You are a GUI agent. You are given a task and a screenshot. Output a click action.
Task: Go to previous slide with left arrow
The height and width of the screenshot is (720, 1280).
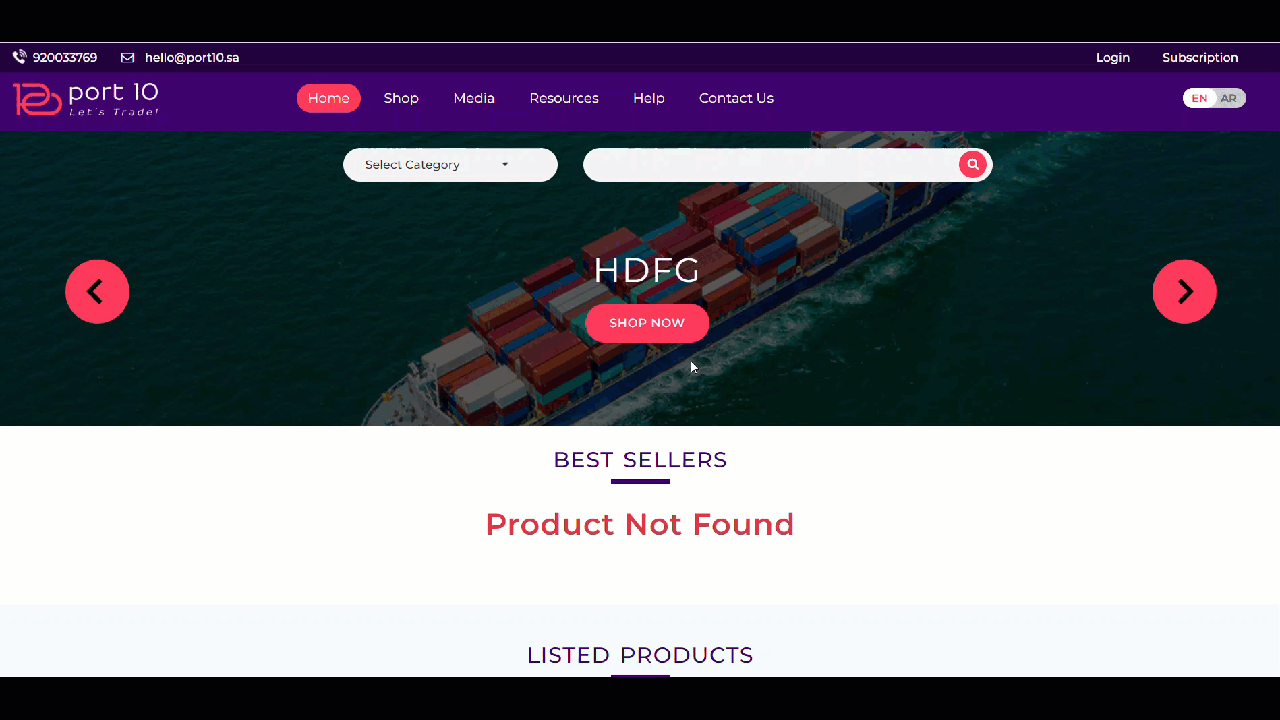click(x=97, y=291)
